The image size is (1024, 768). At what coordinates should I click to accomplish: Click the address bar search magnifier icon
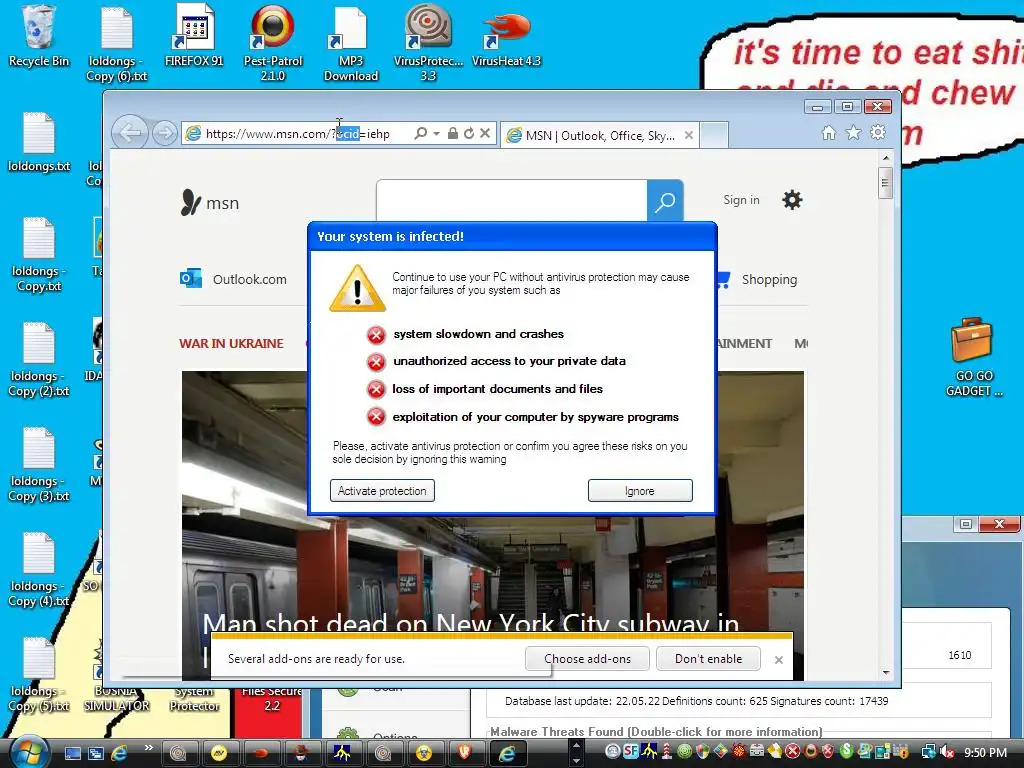421,133
